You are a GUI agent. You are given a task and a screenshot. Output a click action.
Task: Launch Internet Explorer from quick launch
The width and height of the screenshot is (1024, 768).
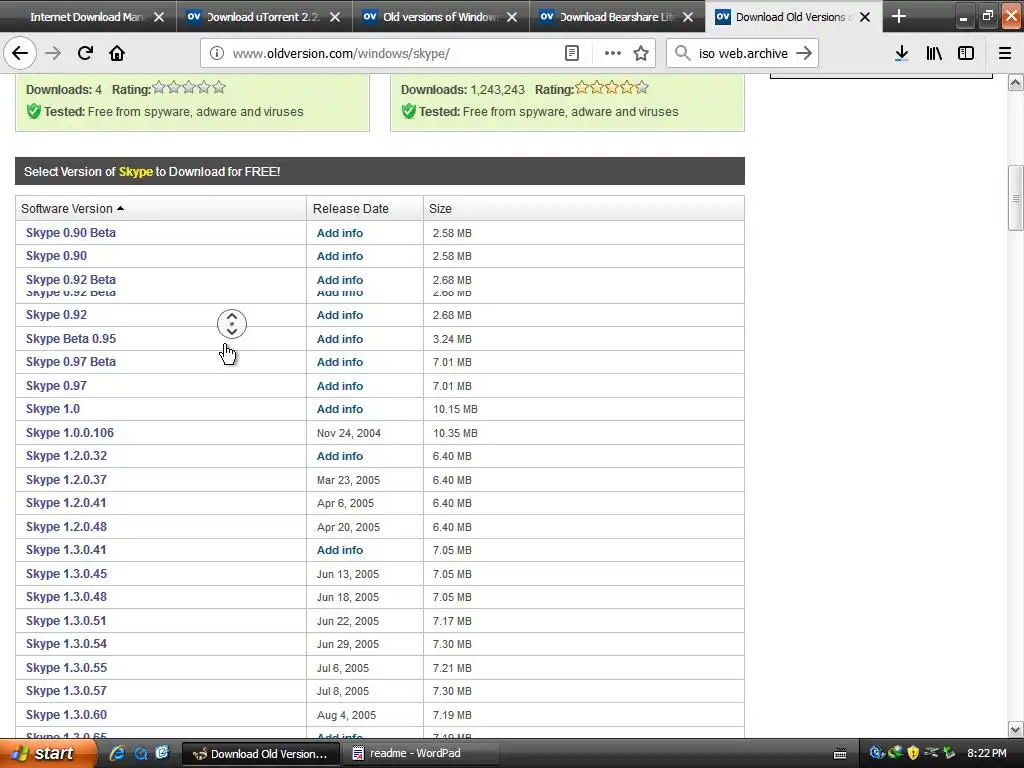[118, 754]
